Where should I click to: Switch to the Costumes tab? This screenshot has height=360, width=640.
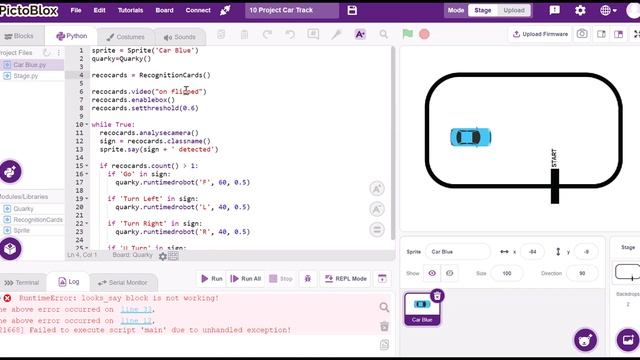[x=125, y=37]
